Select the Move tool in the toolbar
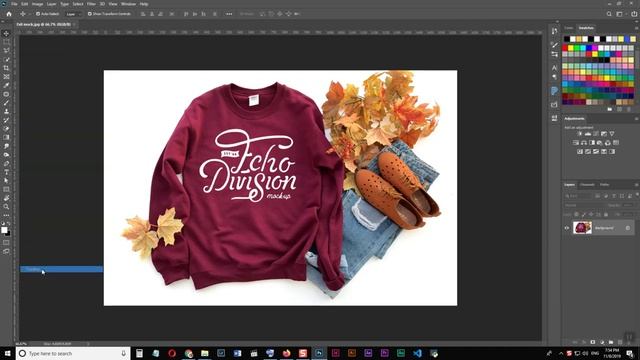Image resolution: width=640 pixels, height=360 pixels. (x=6, y=33)
